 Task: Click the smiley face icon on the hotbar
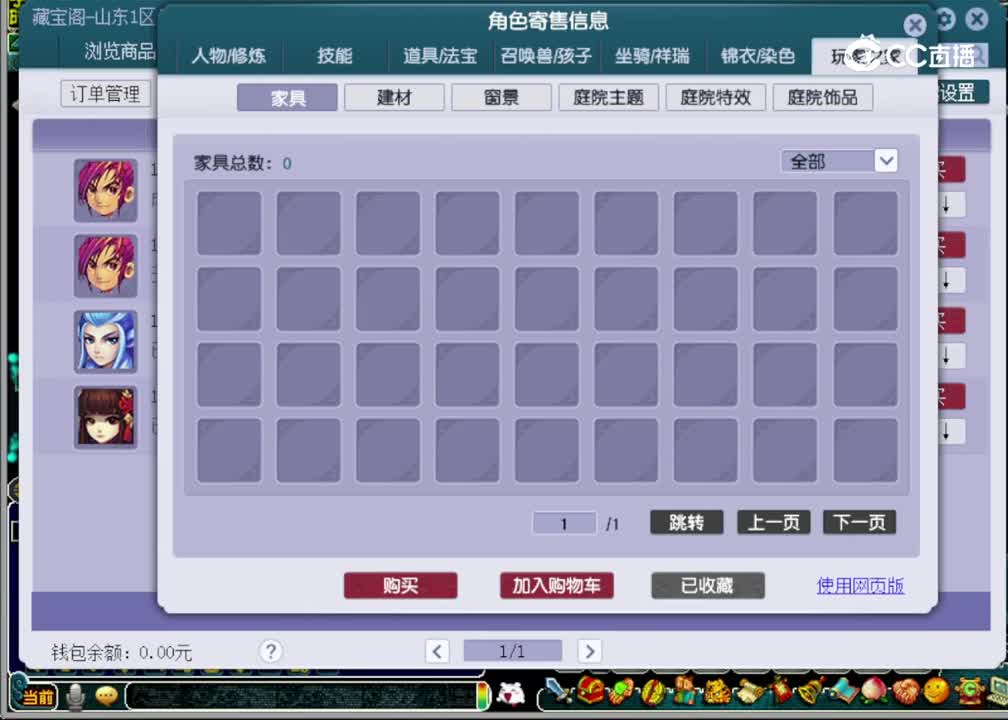[935, 697]
